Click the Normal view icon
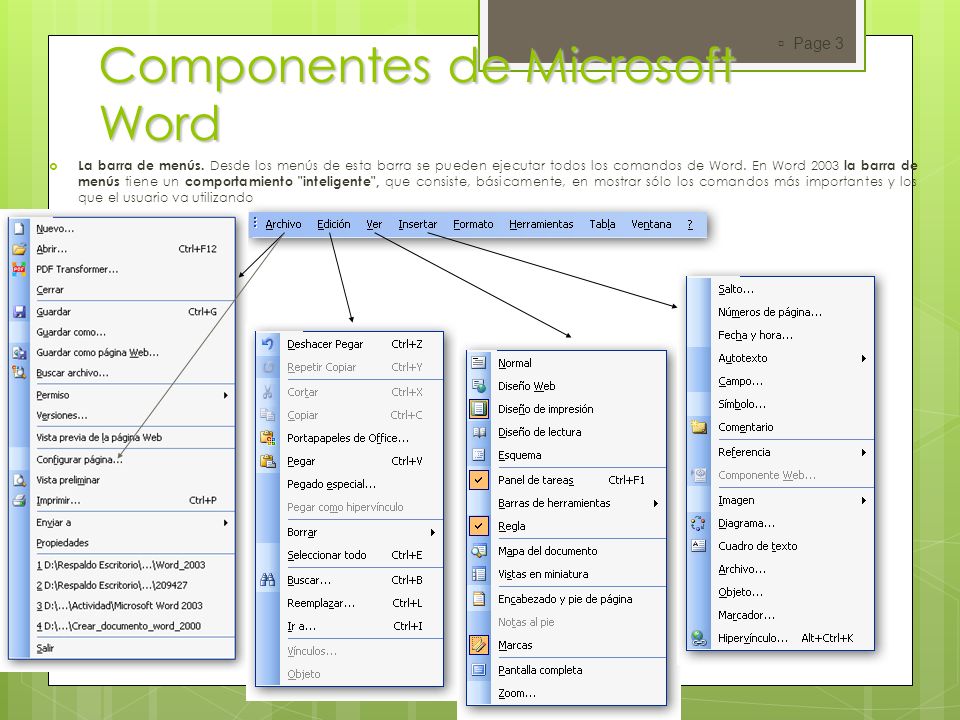The image size is (960, 720). (x=479, y=362)
